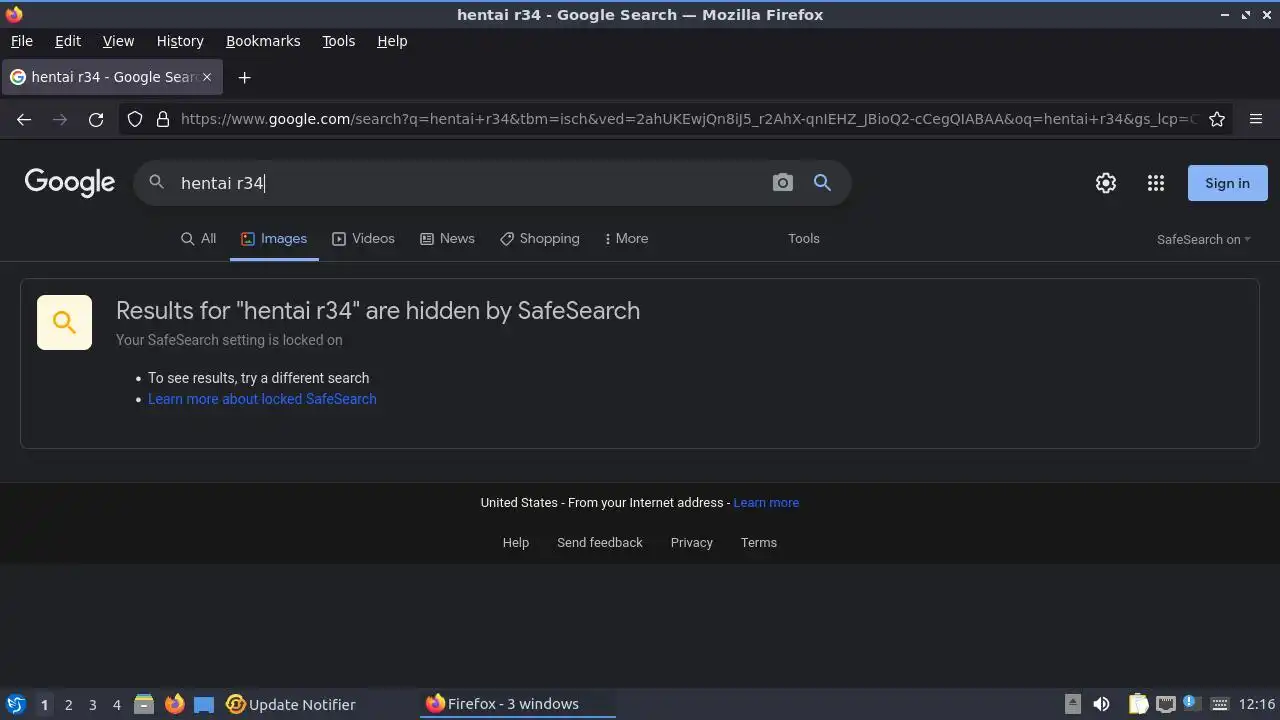Open Learn more about locked SafeSearch
Screen dimensions: 1280x720
pos(262,399)
